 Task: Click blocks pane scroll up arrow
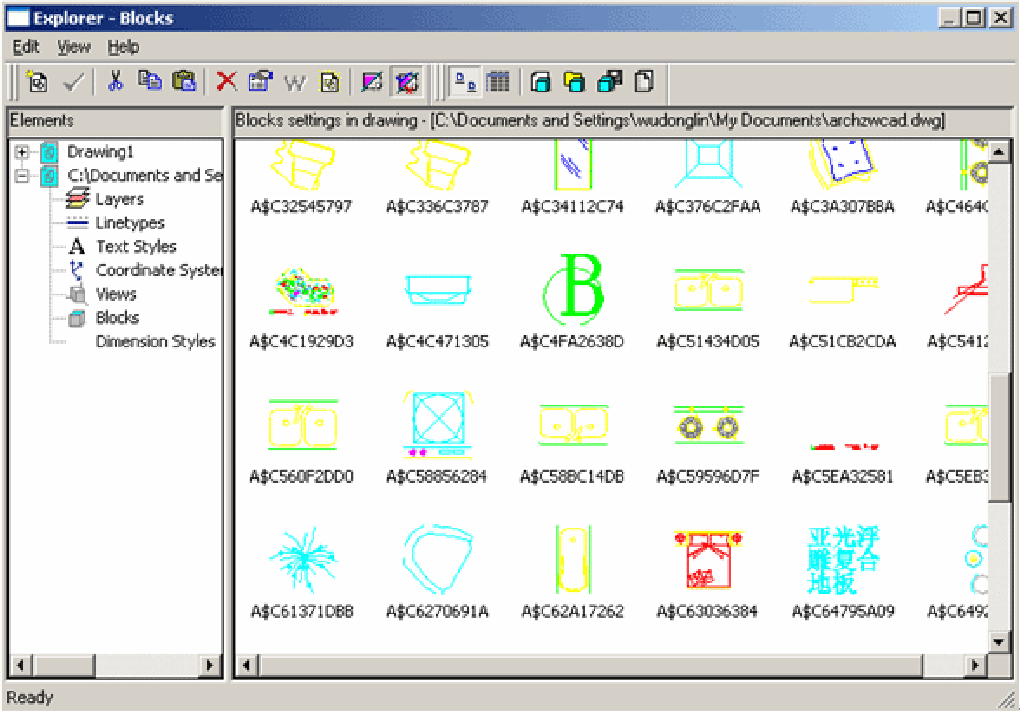click(x=999, y=154)
